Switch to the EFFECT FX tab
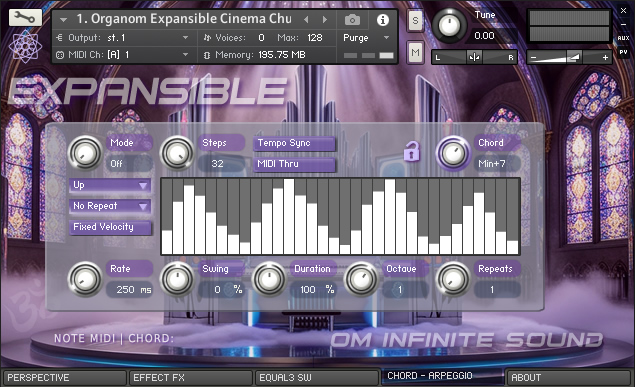This screenshot has height=387, width=635. click(190, 378)
